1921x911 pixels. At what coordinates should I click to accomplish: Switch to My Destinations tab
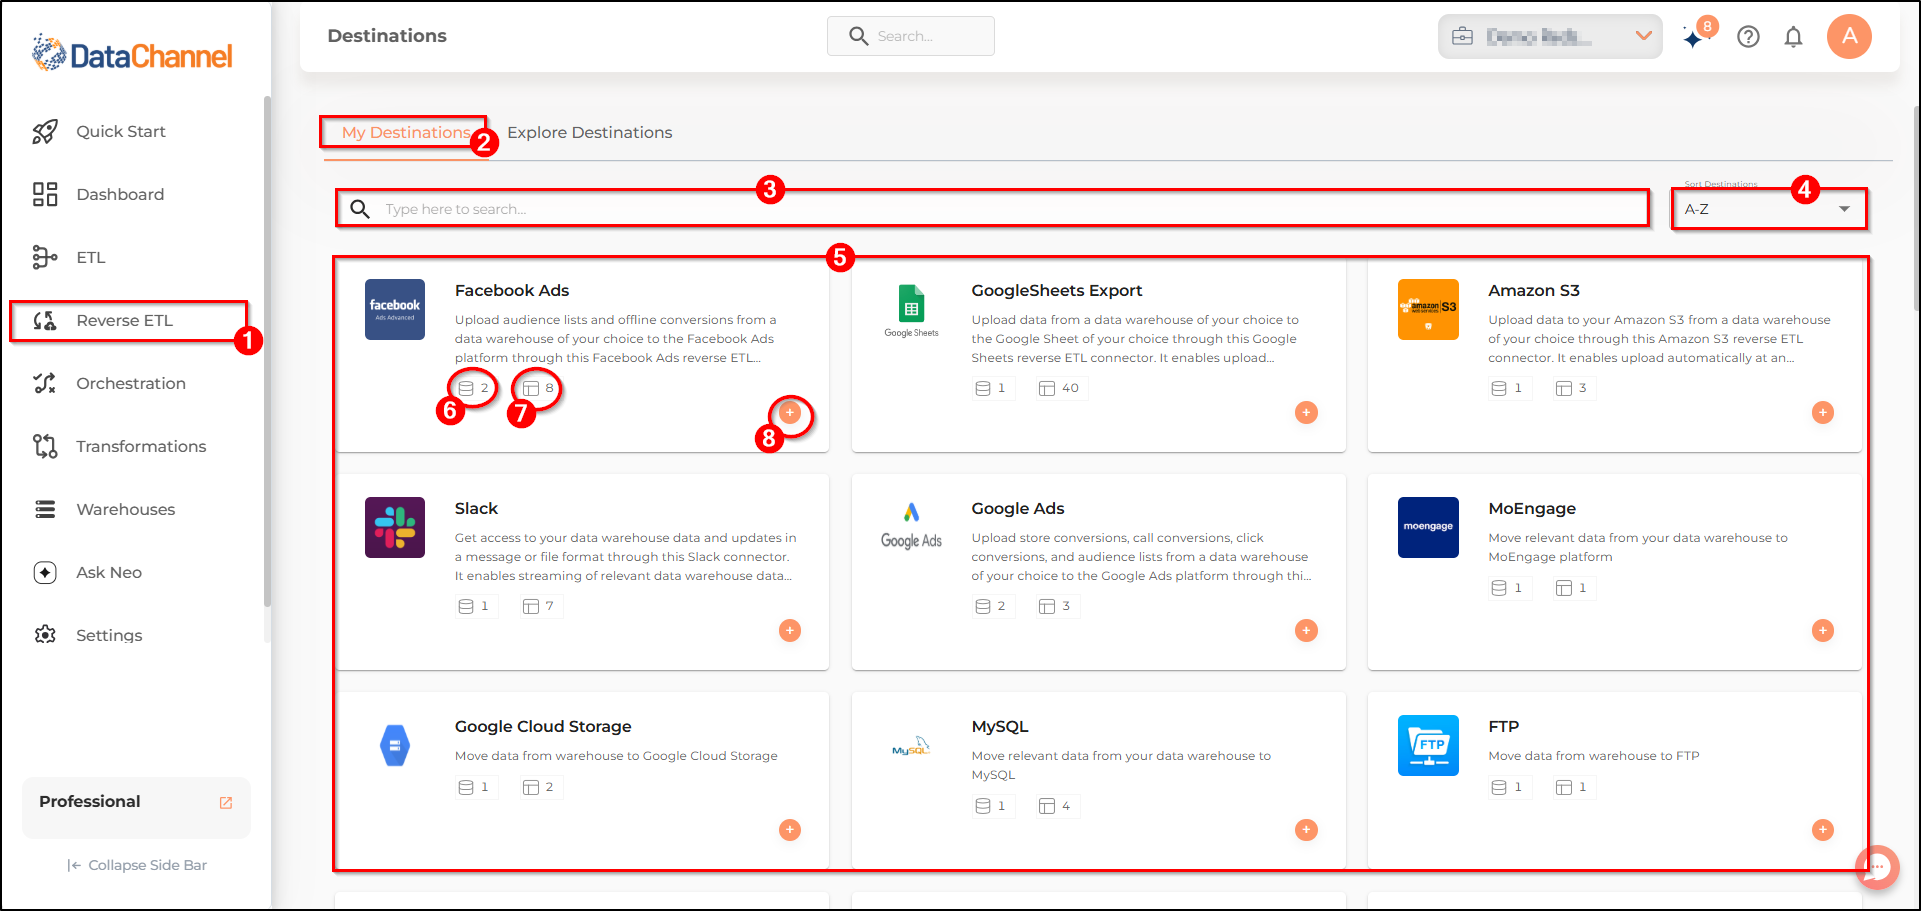[x=405, y=132]
